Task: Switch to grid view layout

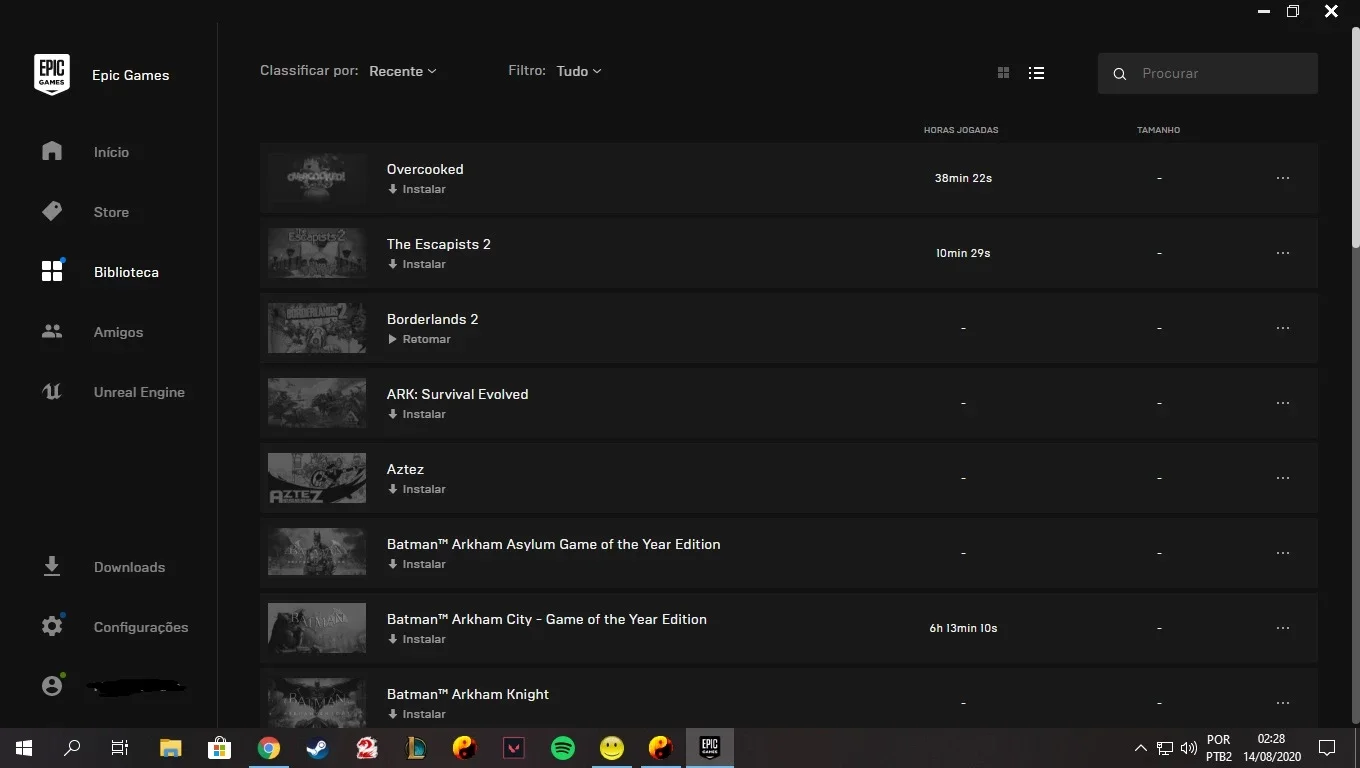Action: [1003, 73]
